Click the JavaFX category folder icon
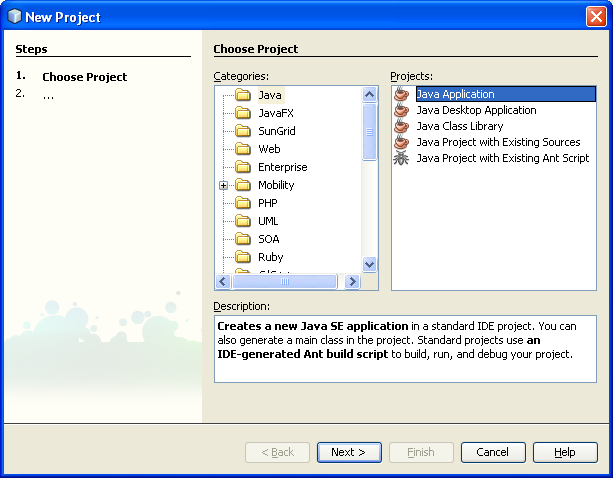 [x=242, y=113]
